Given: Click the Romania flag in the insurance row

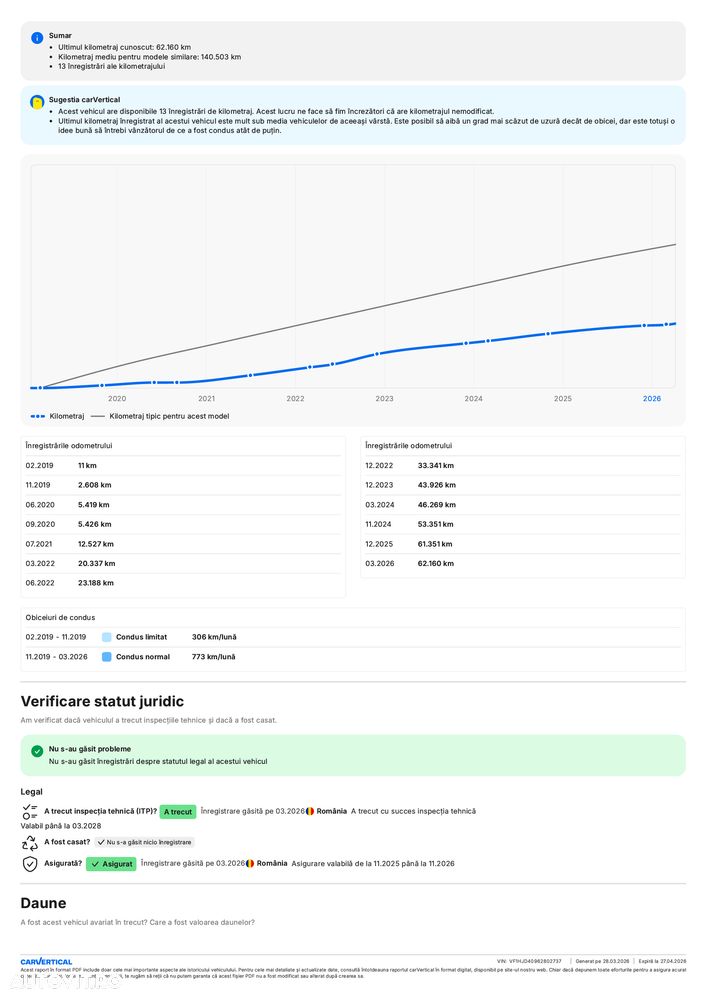Looking at the screenshot, I should [x=250, y=863].
